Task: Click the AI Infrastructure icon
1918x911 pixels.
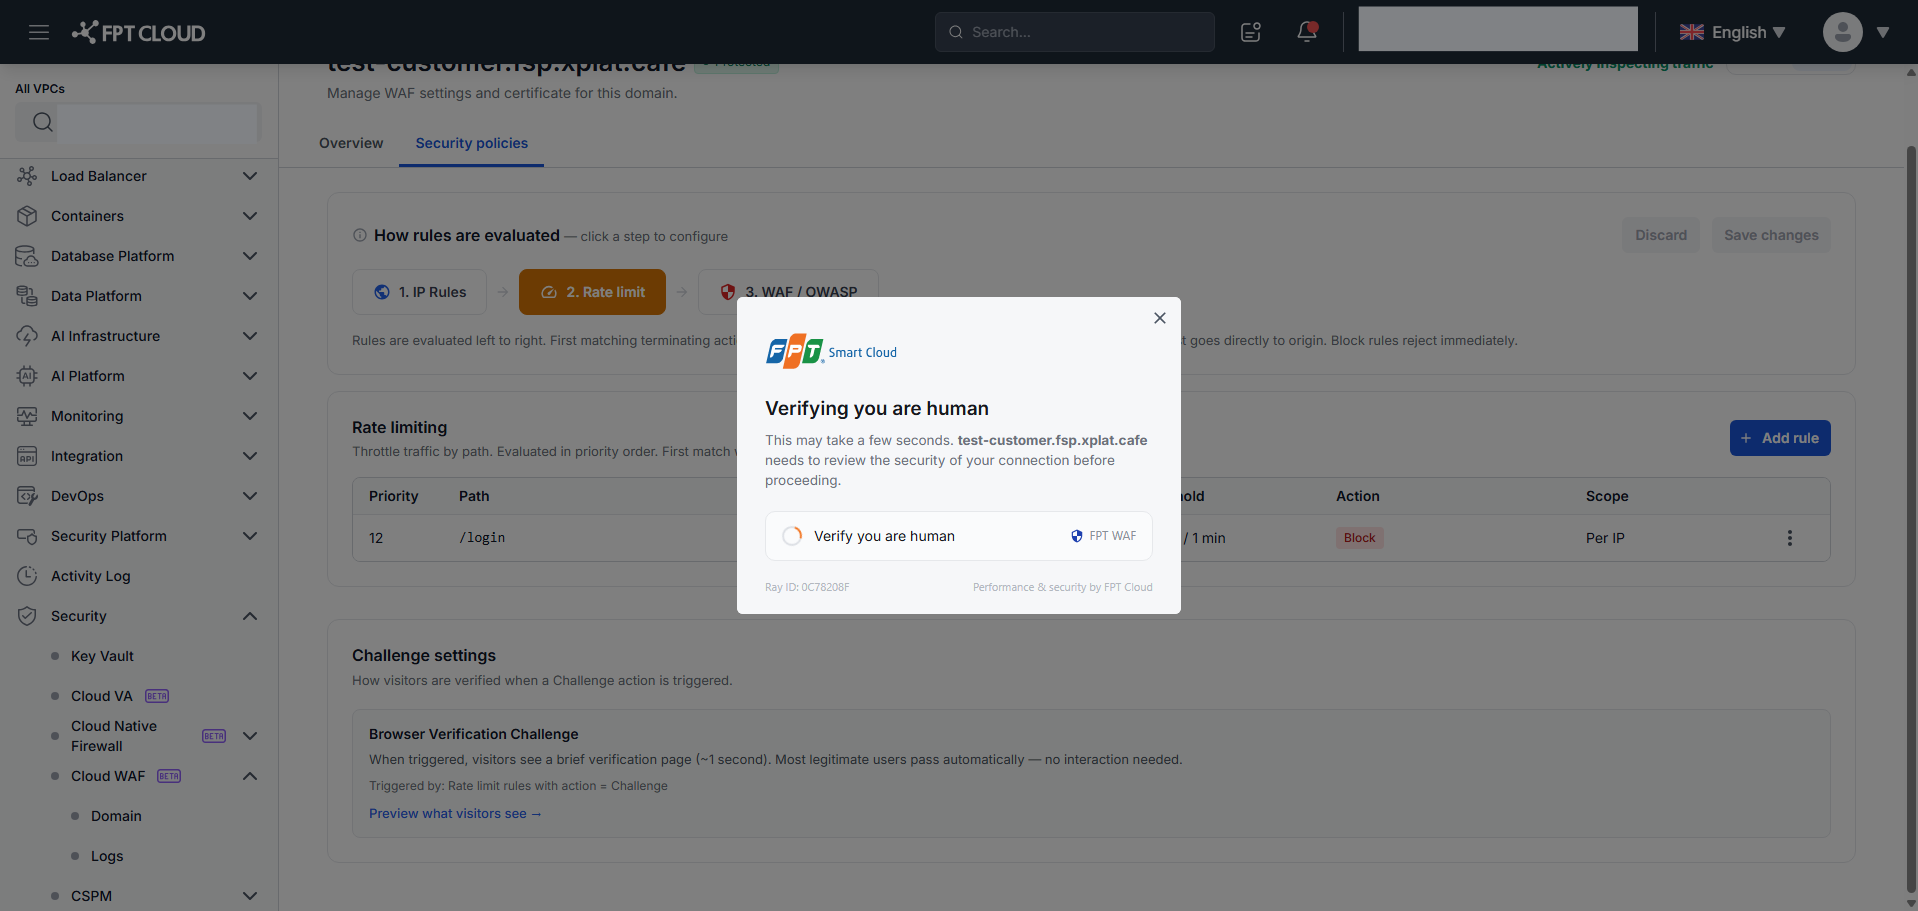Action: click(27, 336)
